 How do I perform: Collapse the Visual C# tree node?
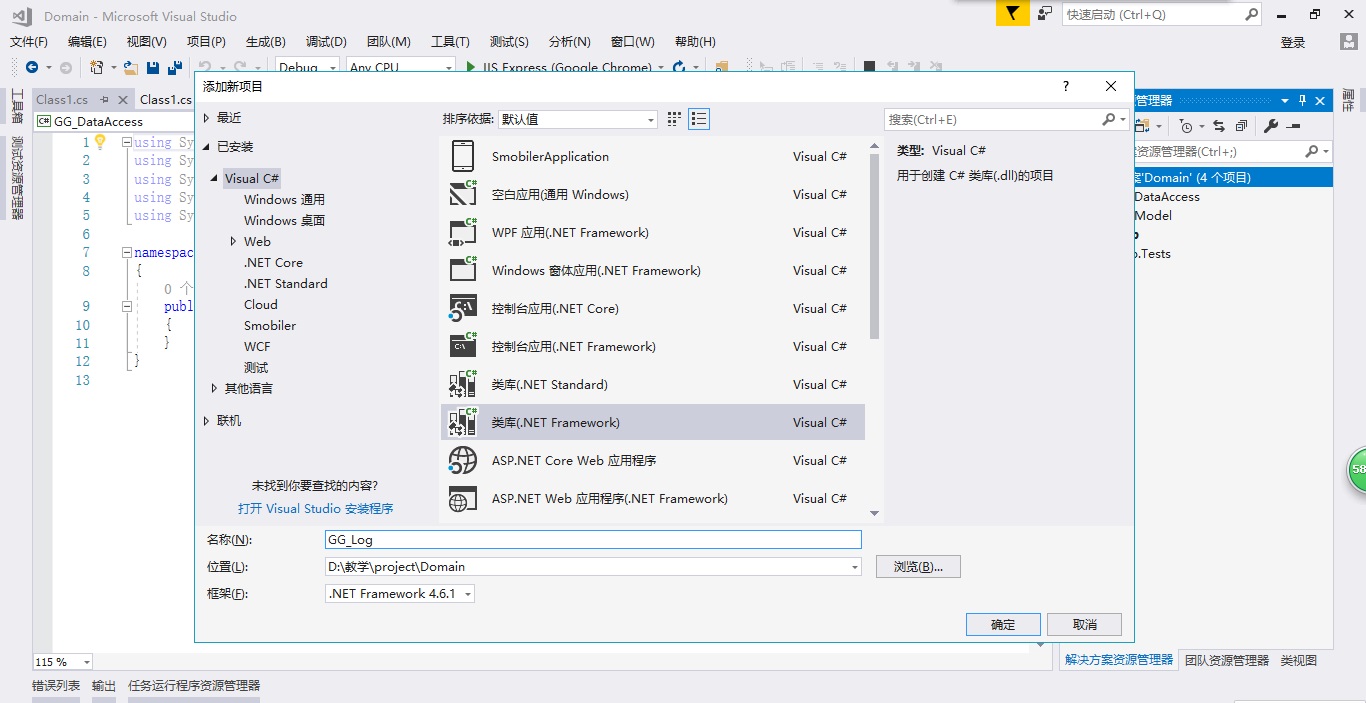(215, 179)
